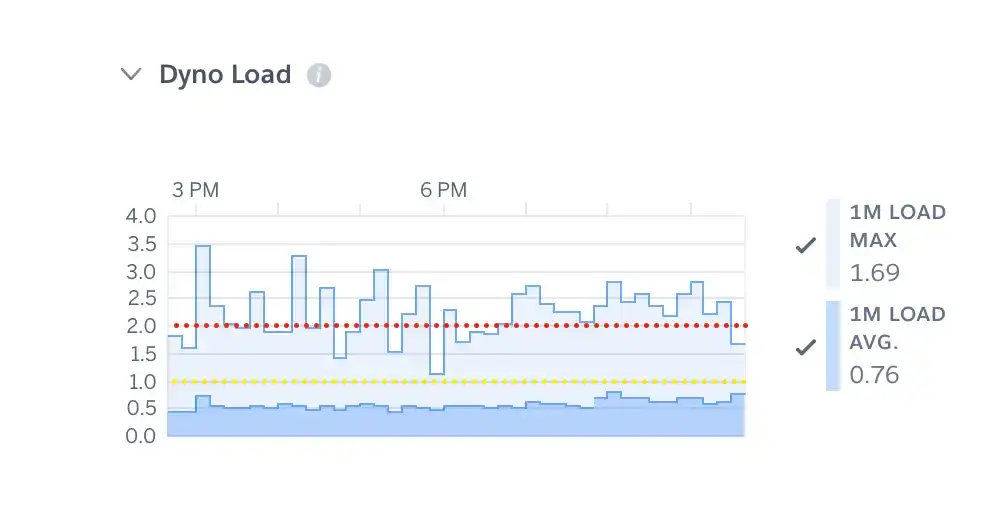Viewport: 999px width, 525px height.
Task: Collapse the Dyno Load section chevron
Action: tap(131, 75)
